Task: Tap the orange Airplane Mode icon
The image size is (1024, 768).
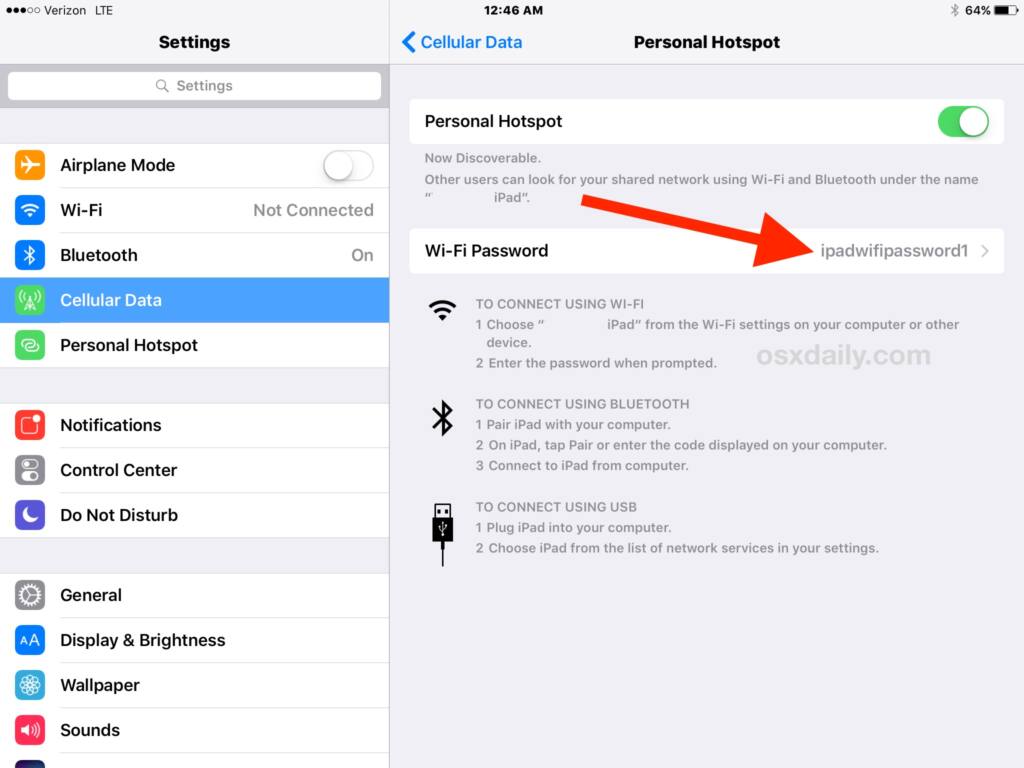Action: tap(30, 165)
